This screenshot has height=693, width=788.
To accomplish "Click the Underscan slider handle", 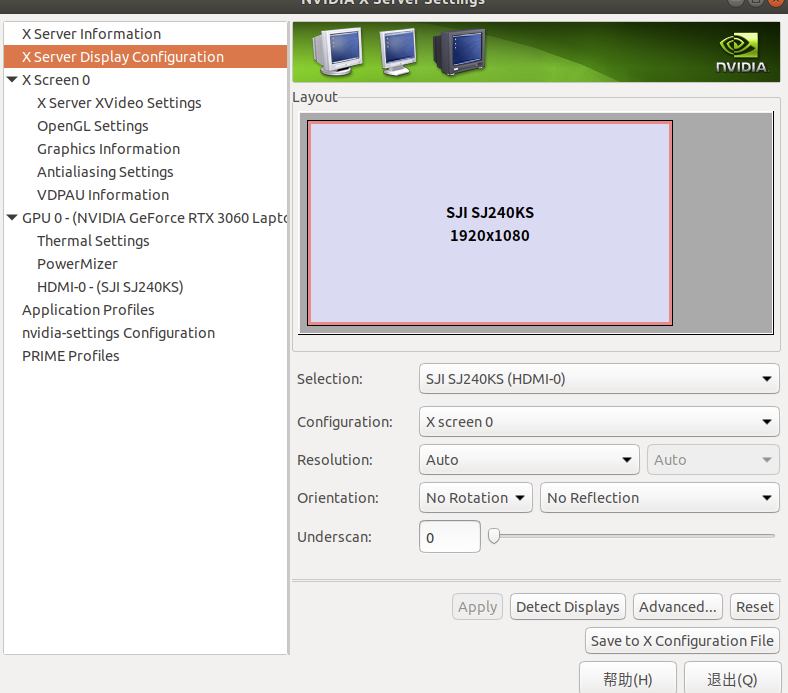I will point(494,536).
